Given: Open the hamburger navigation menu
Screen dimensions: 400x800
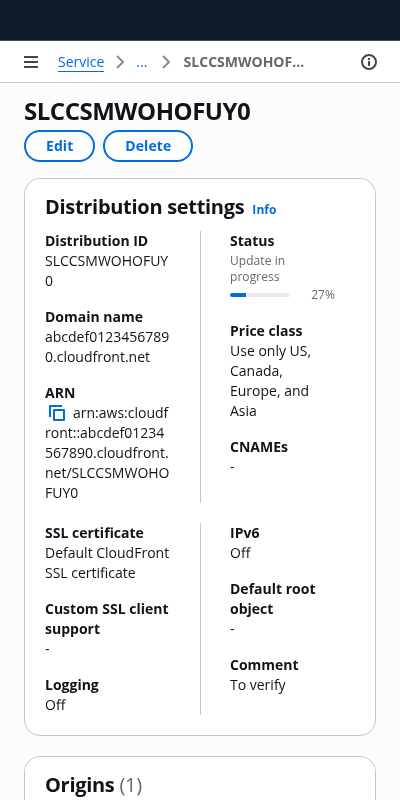Looking at the screenshot, I should (x=31, y=62).
